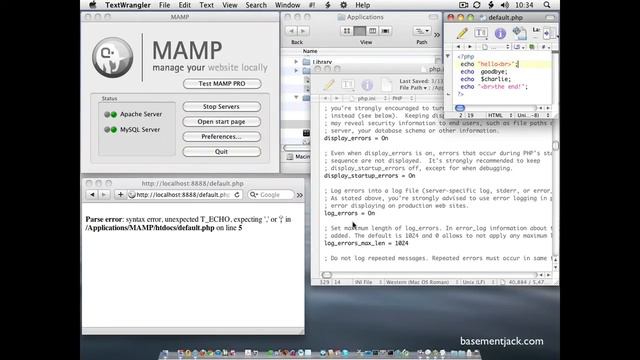The image size is (640, 360).
Task: Open the Apple menu
Action: pos(93,5)
